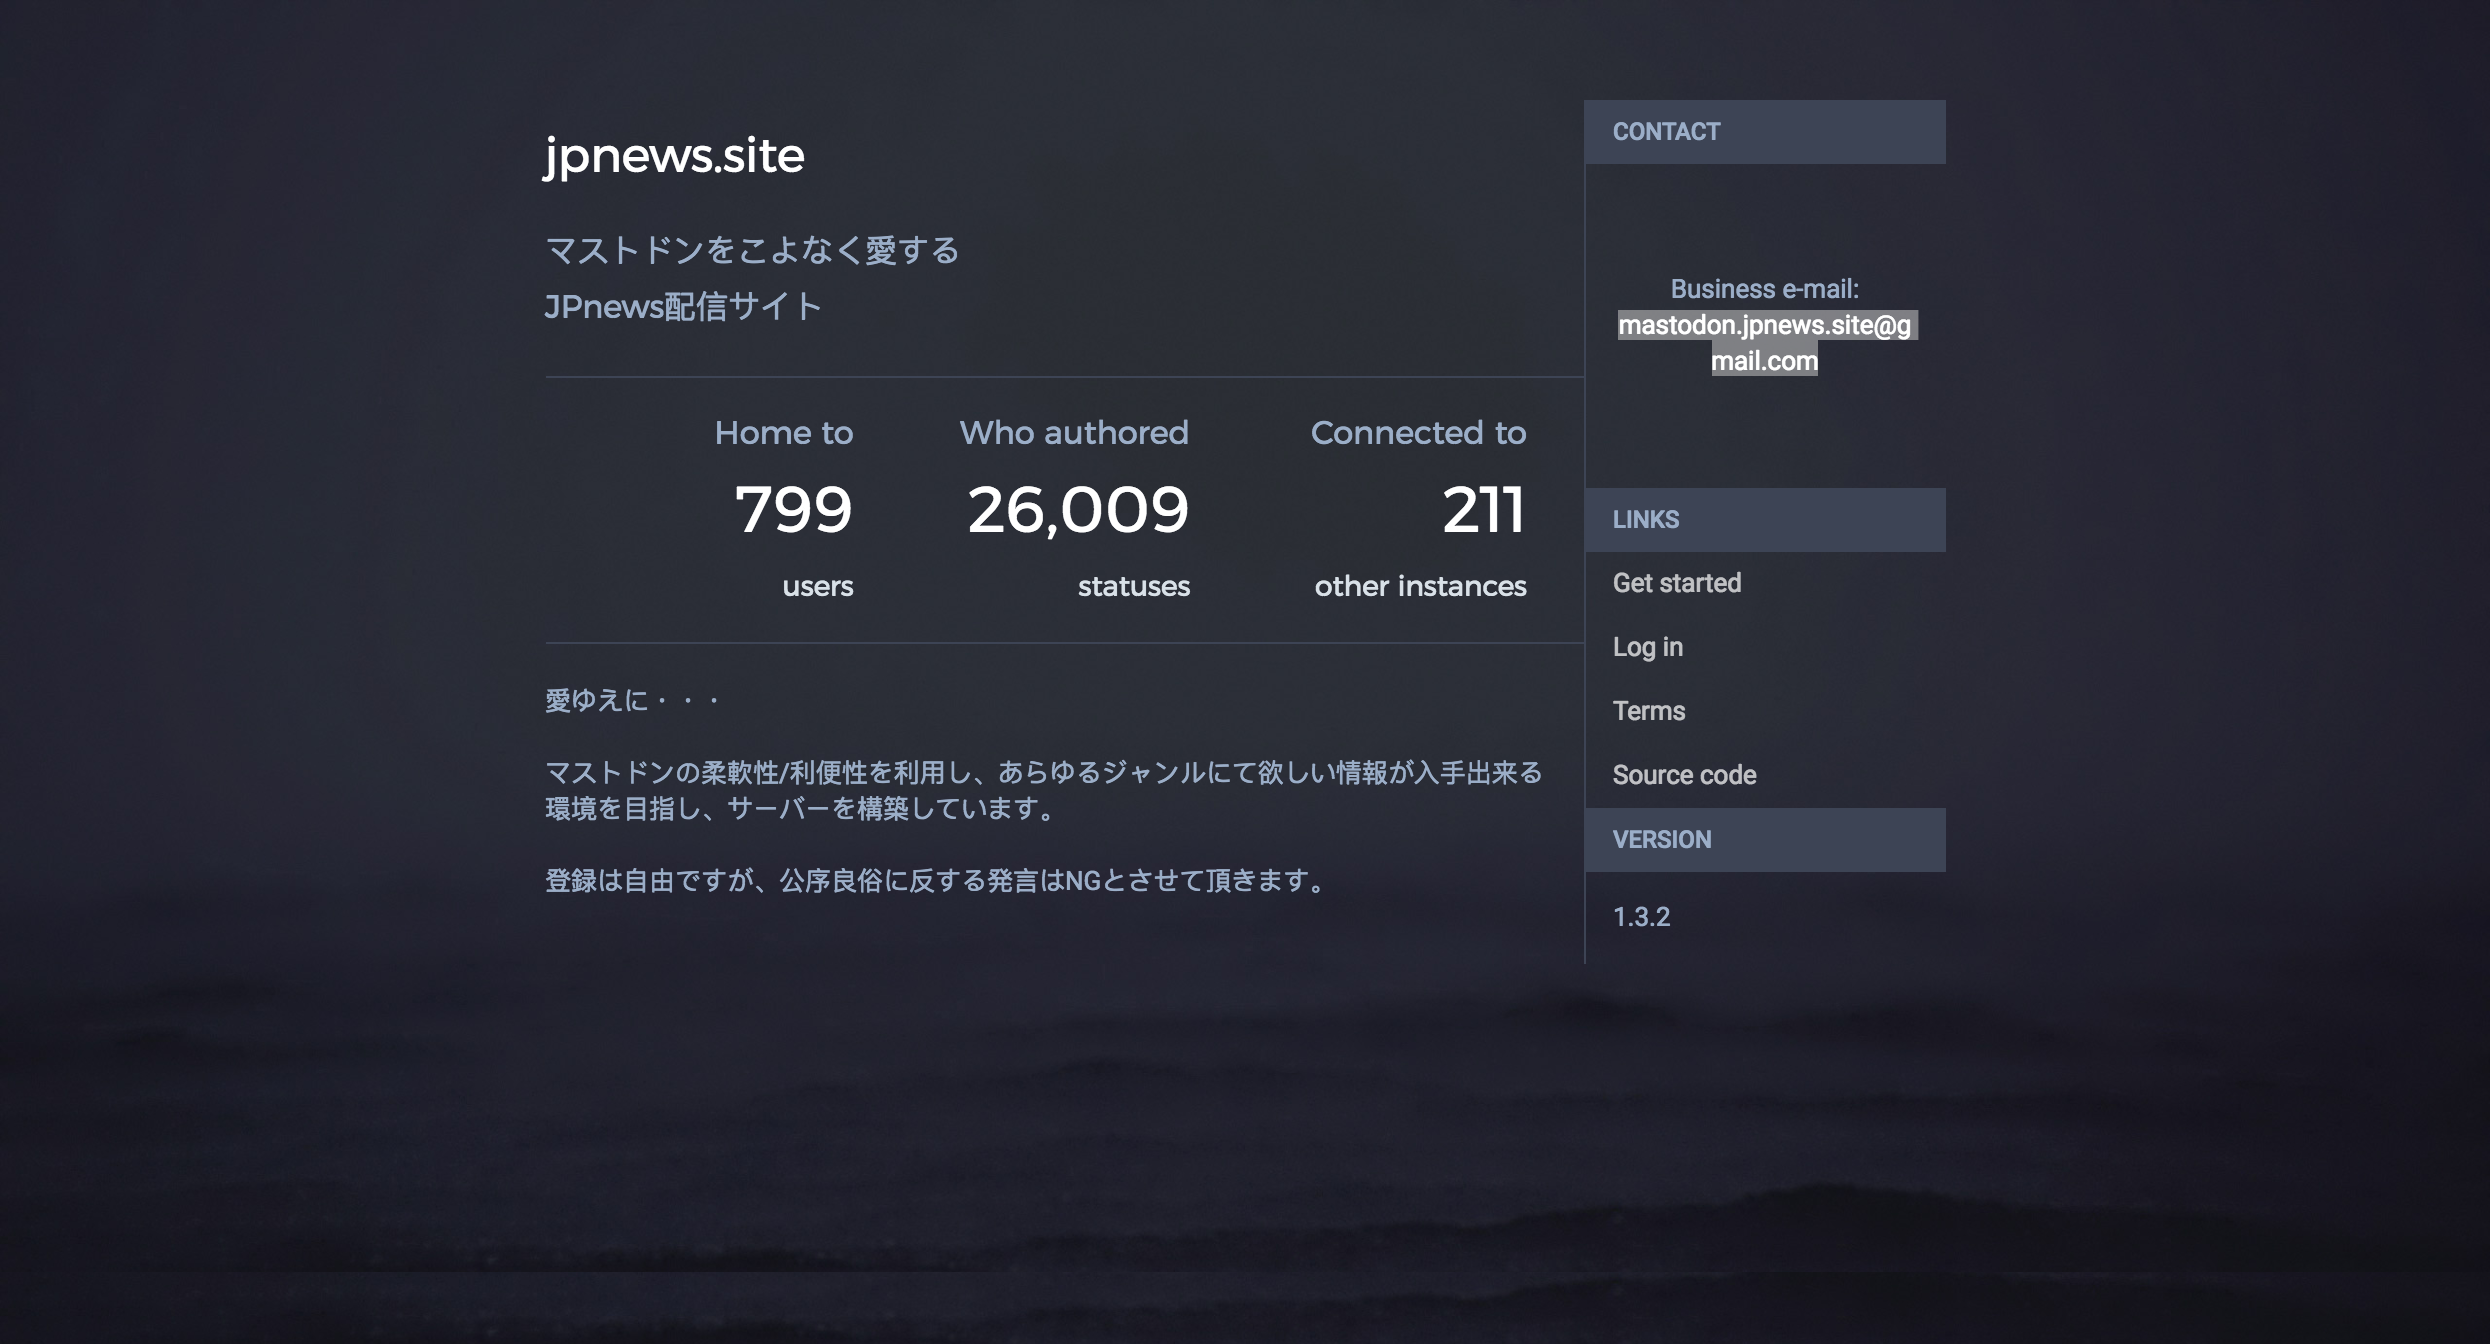The width and height of the screenshot is (2490, 1344).
Task: Click the 'users' label under 799
Action: tap(818, 586)
